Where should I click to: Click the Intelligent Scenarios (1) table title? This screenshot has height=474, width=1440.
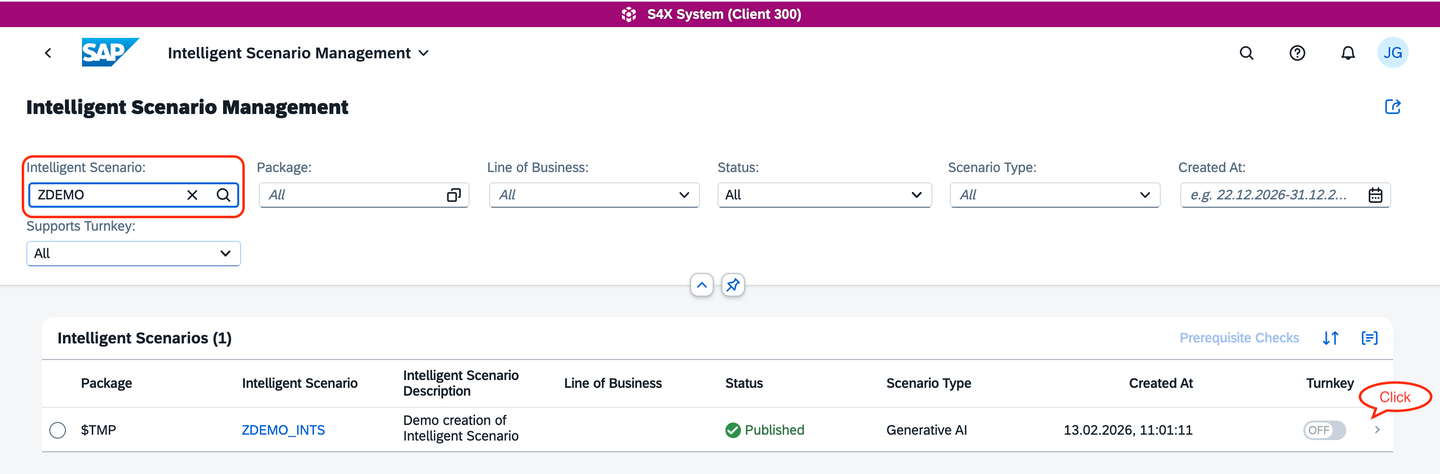coord(145,338)
